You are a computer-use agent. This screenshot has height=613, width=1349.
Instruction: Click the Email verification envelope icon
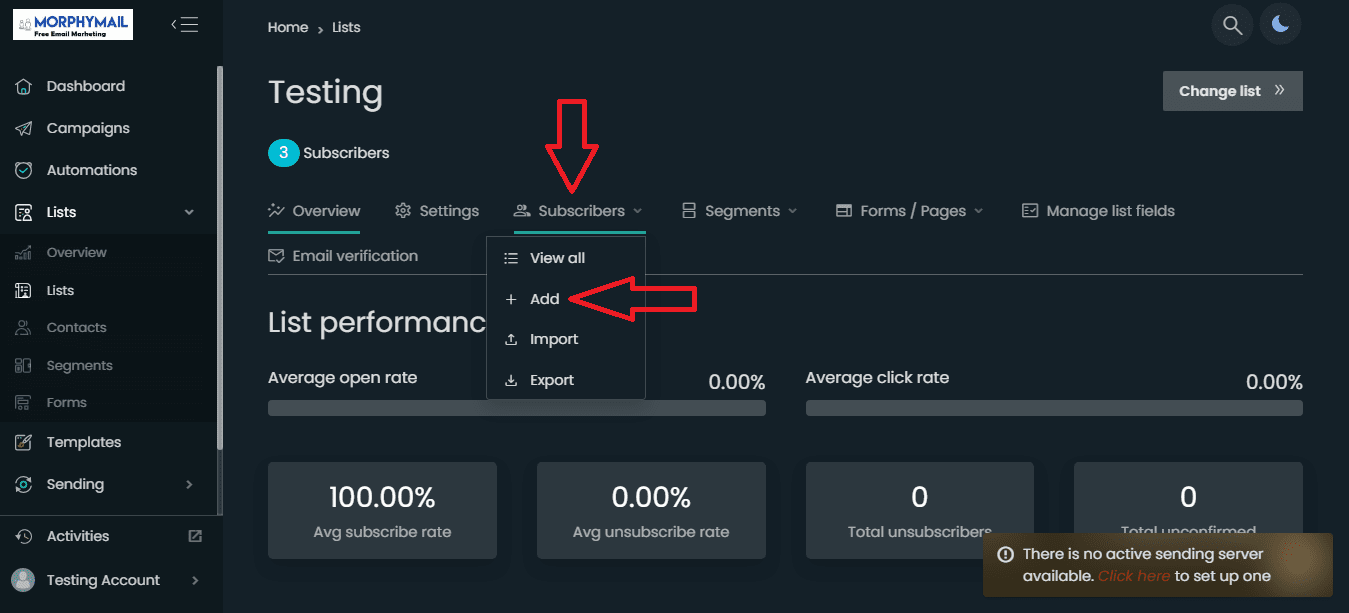[276, 256]
